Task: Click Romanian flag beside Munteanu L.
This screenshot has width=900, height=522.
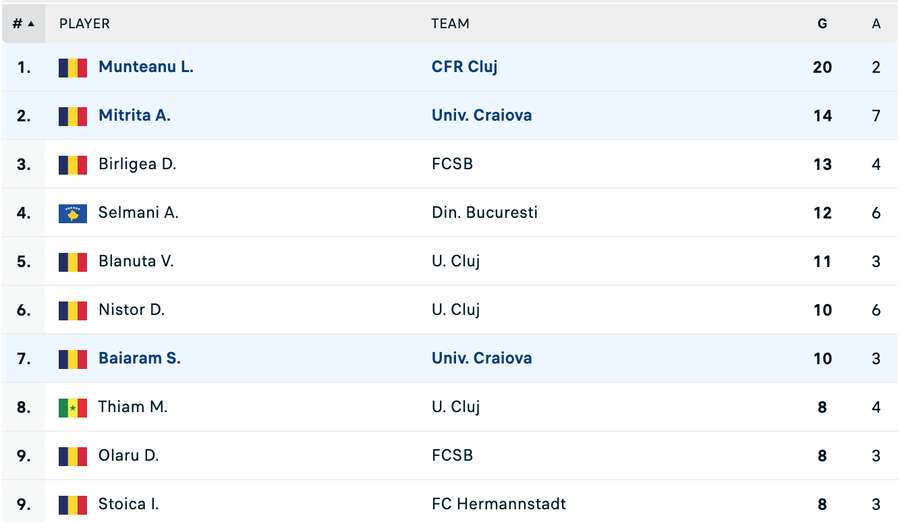Action: 73,68
